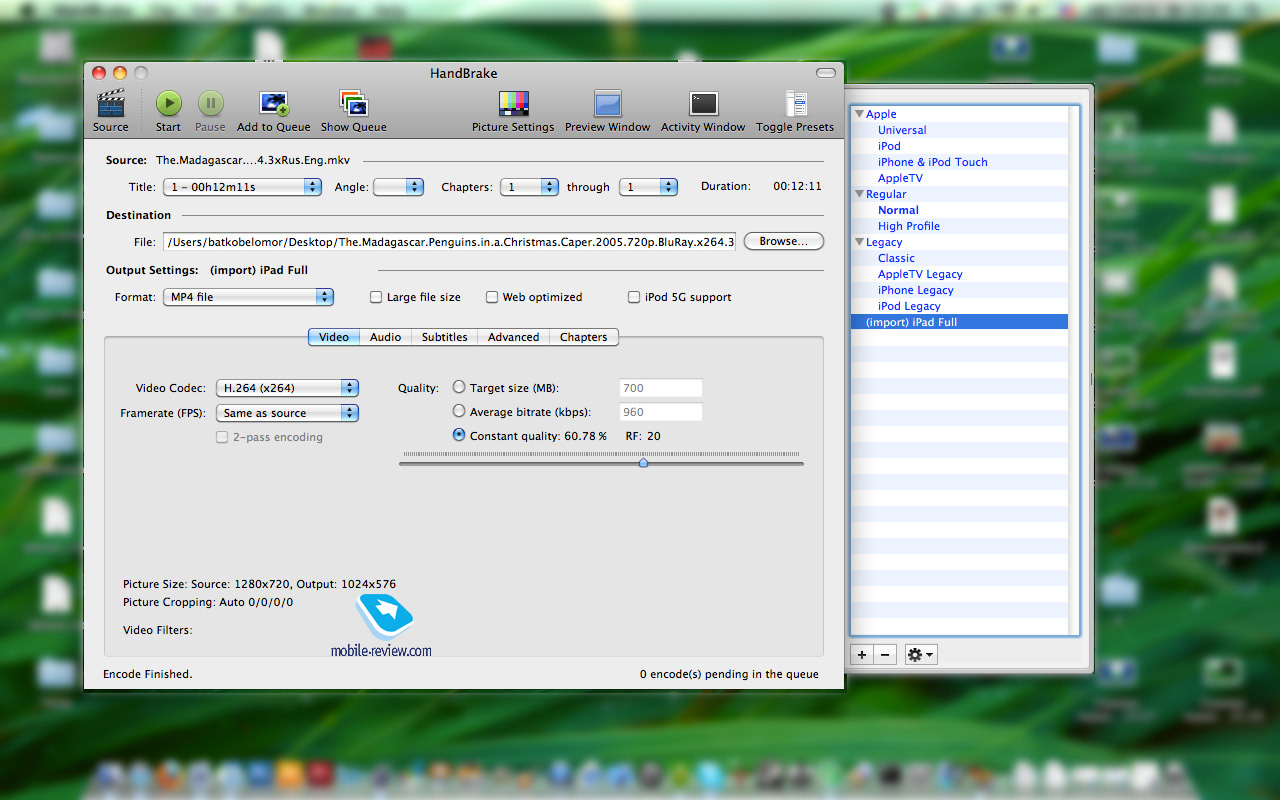The image size is (1280, 800).
Task: Select the iPhone Legacy preset
Action: pos(916,290)
